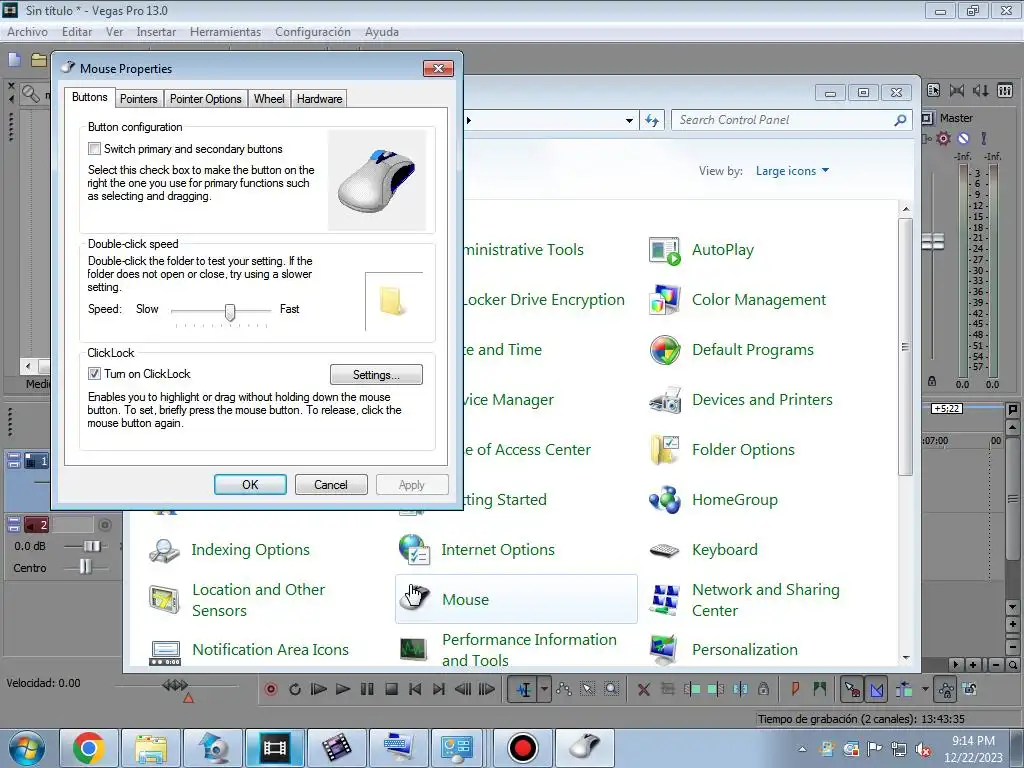
Task: Select the Hardware tab
Action: 319,99
